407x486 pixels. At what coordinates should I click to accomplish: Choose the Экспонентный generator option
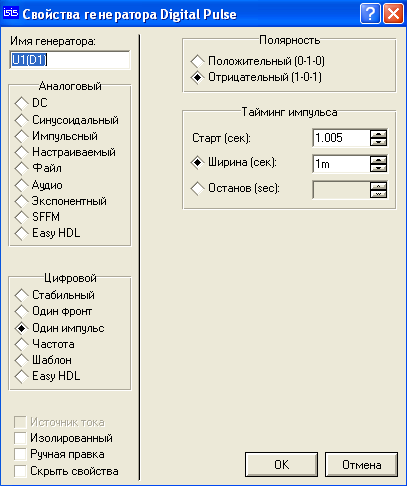click(x=61, y=201)
